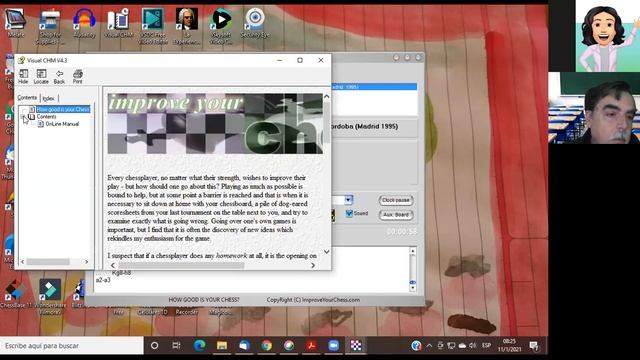This screenshot has height=360, width=640.
Task: Open the Visual CHM desktop shortcut
Action: point(118,24)
